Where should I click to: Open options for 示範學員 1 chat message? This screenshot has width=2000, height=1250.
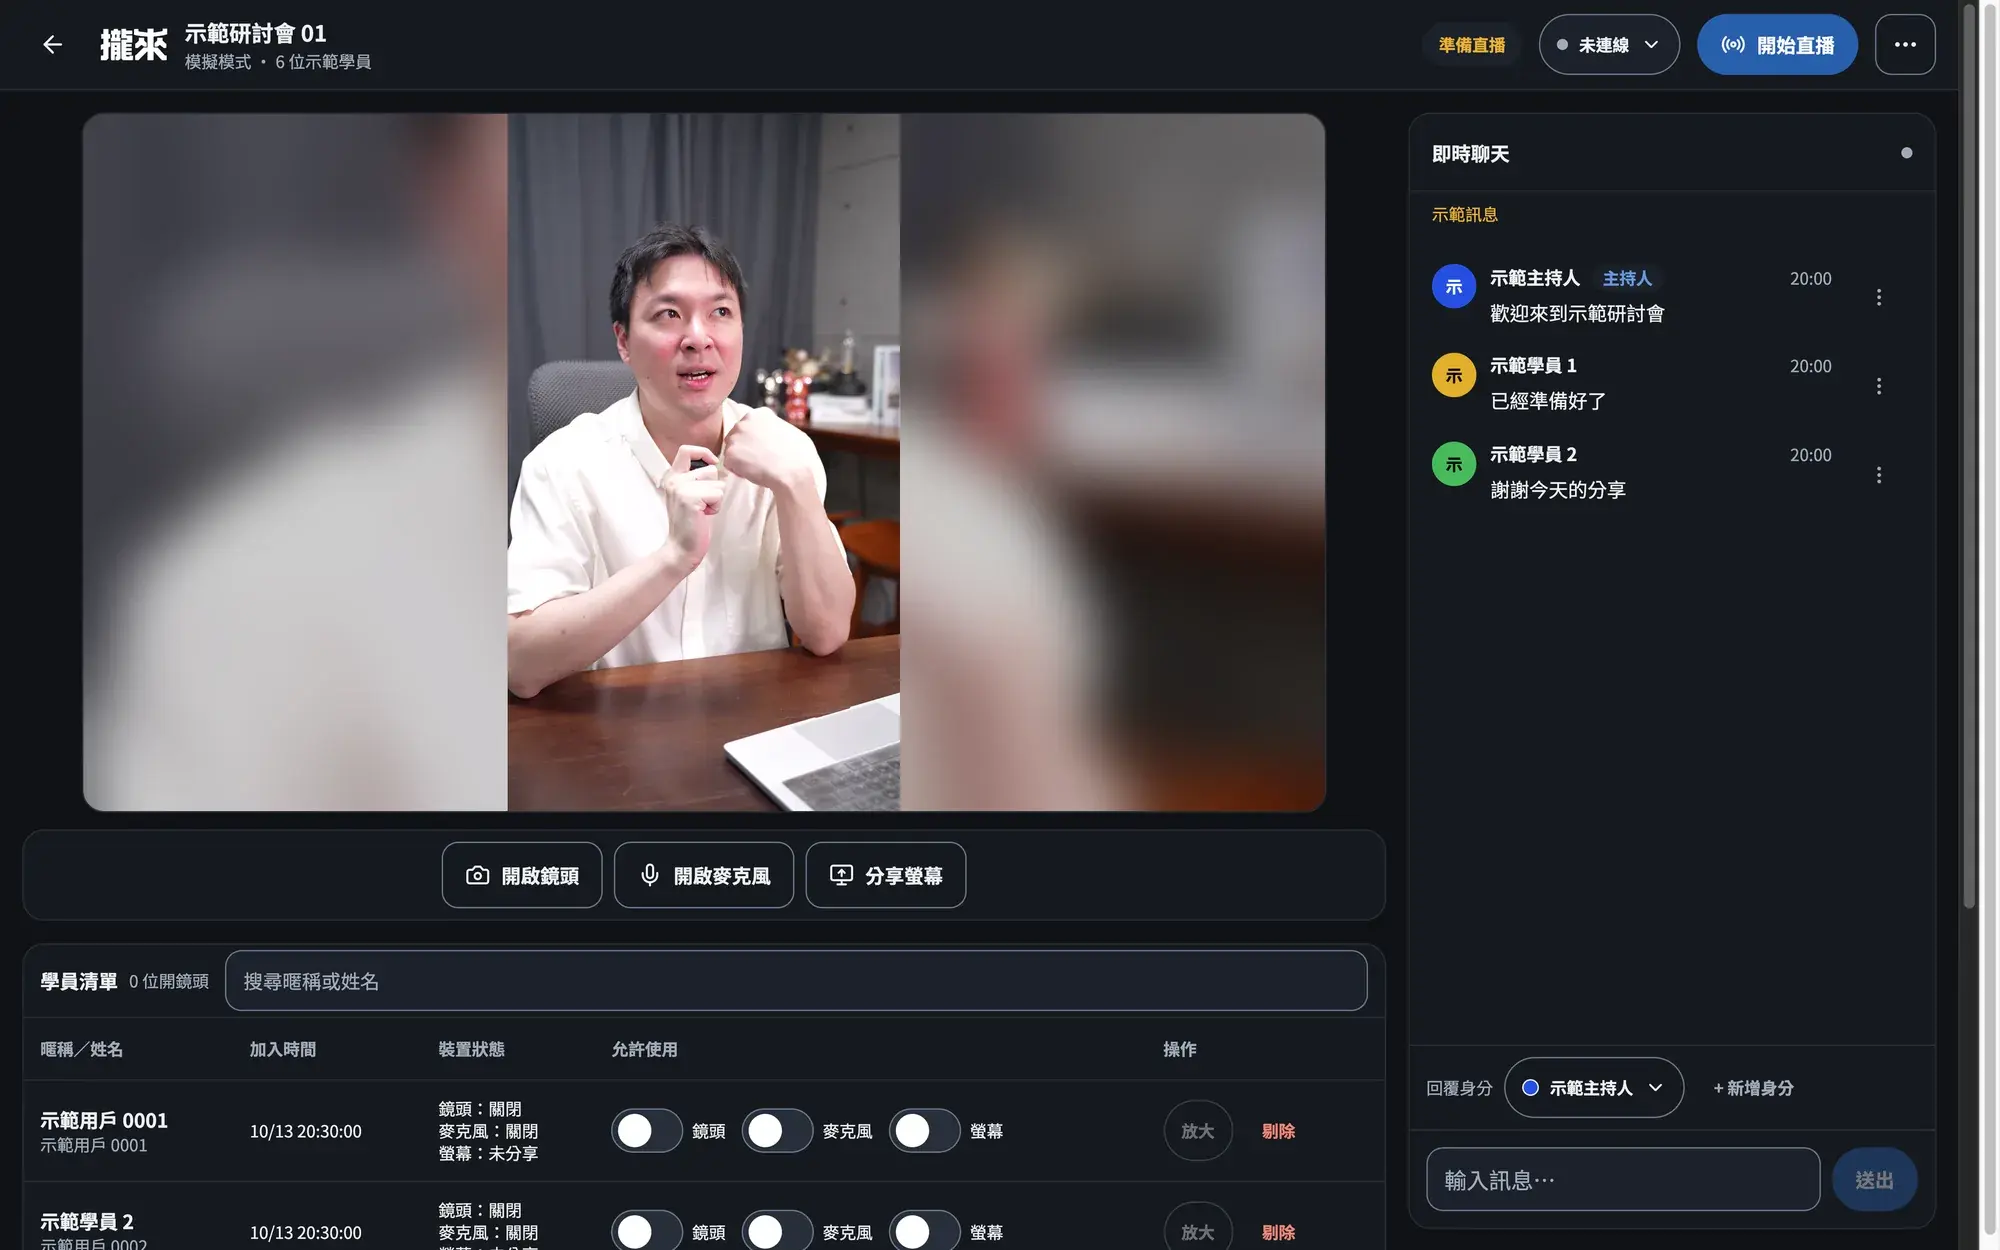[x=1879, y=386]
